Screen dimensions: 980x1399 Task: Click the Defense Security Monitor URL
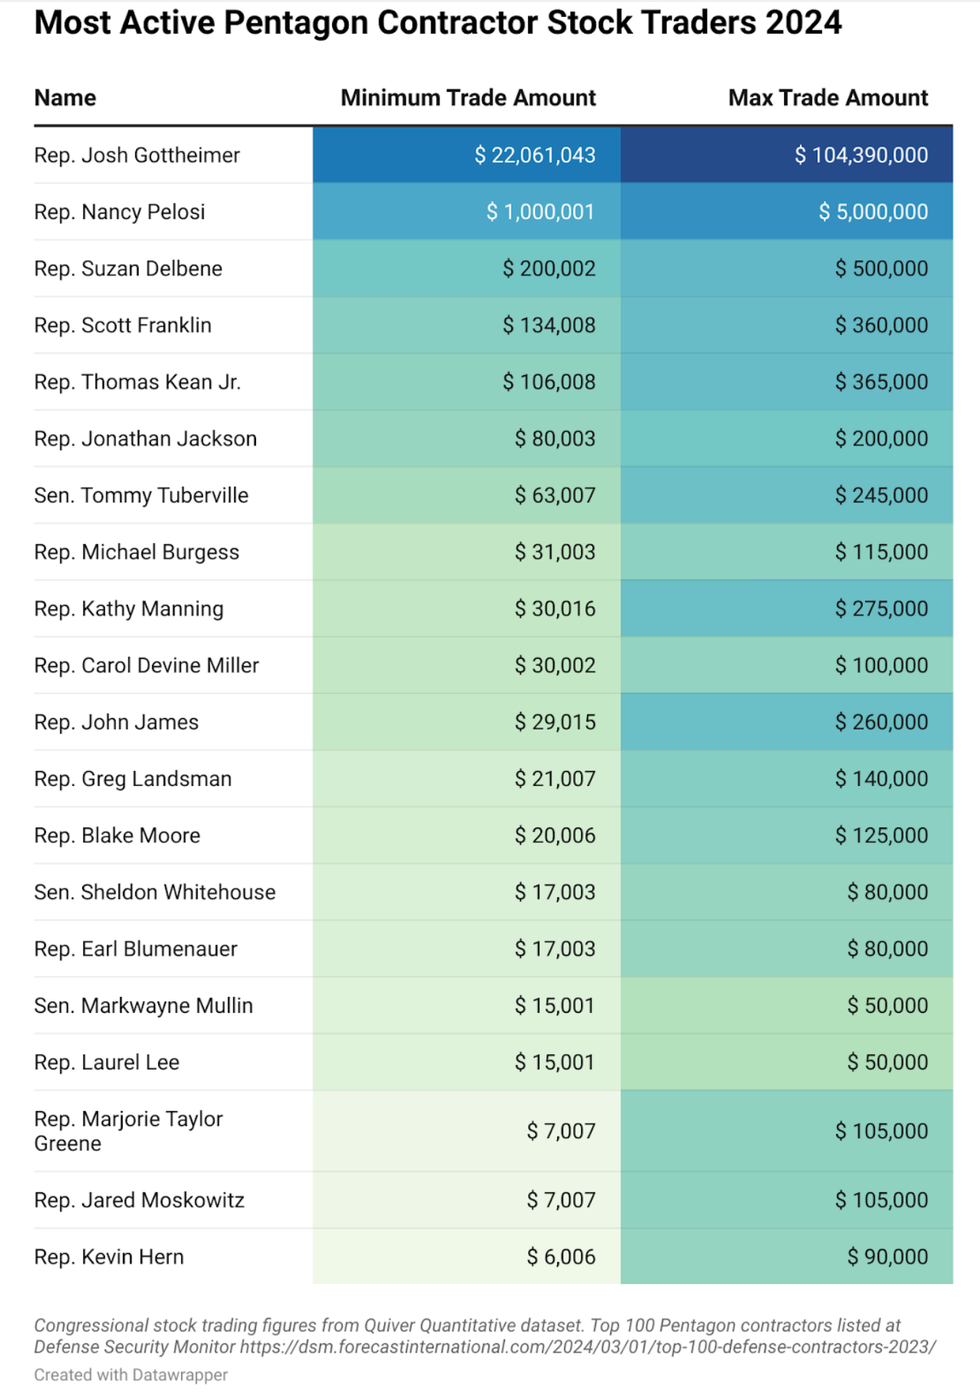point(588,1347)
